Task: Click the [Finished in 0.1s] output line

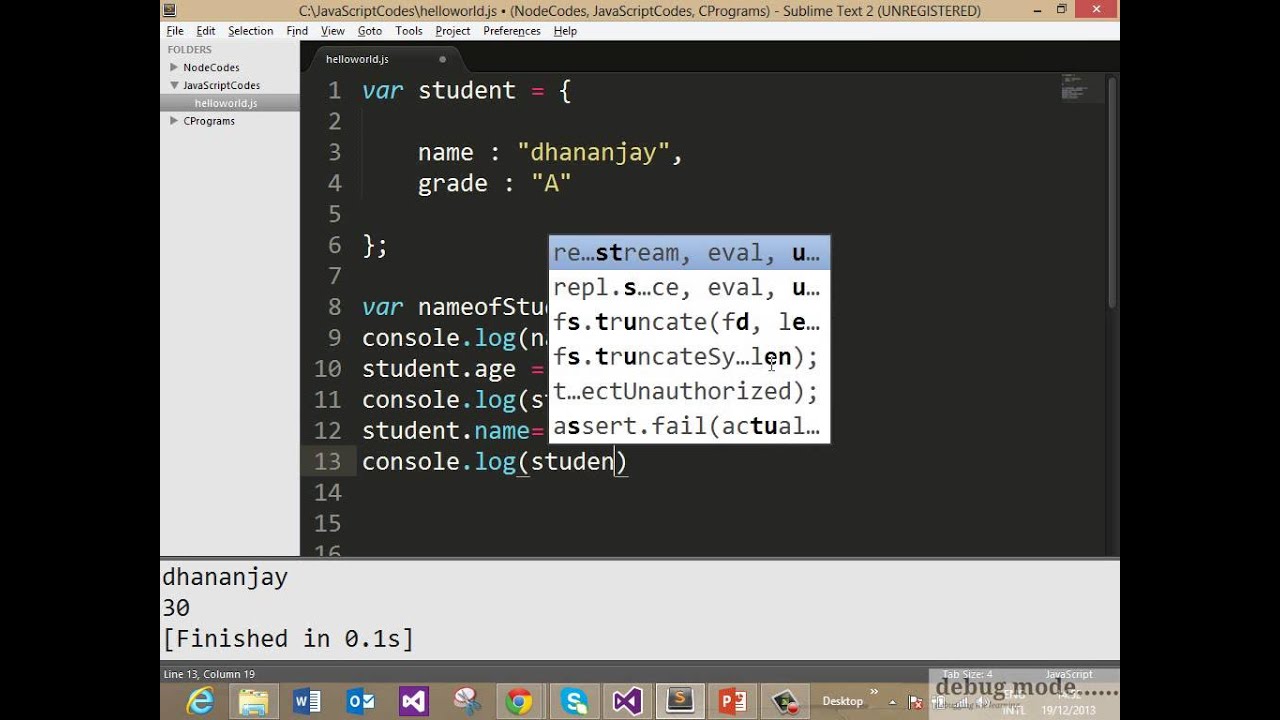Action: click(288, 639)
